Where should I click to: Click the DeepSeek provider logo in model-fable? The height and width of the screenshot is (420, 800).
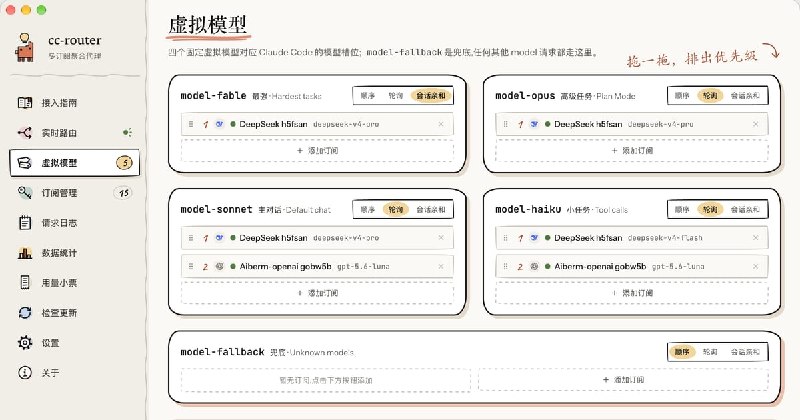tap(219, 124)
